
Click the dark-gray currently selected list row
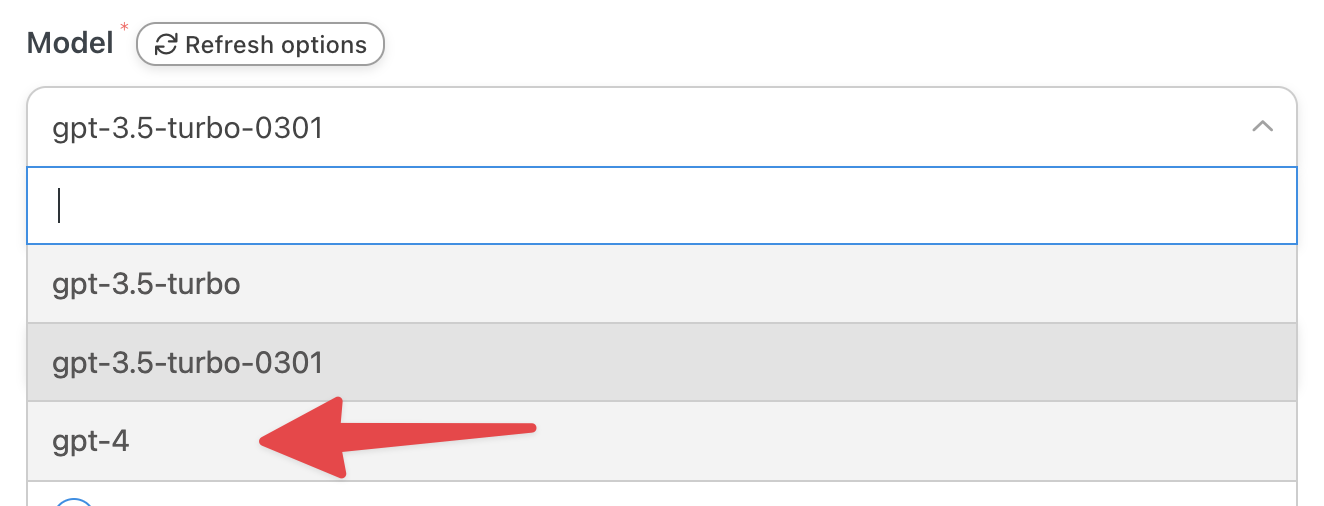[662, 362]
